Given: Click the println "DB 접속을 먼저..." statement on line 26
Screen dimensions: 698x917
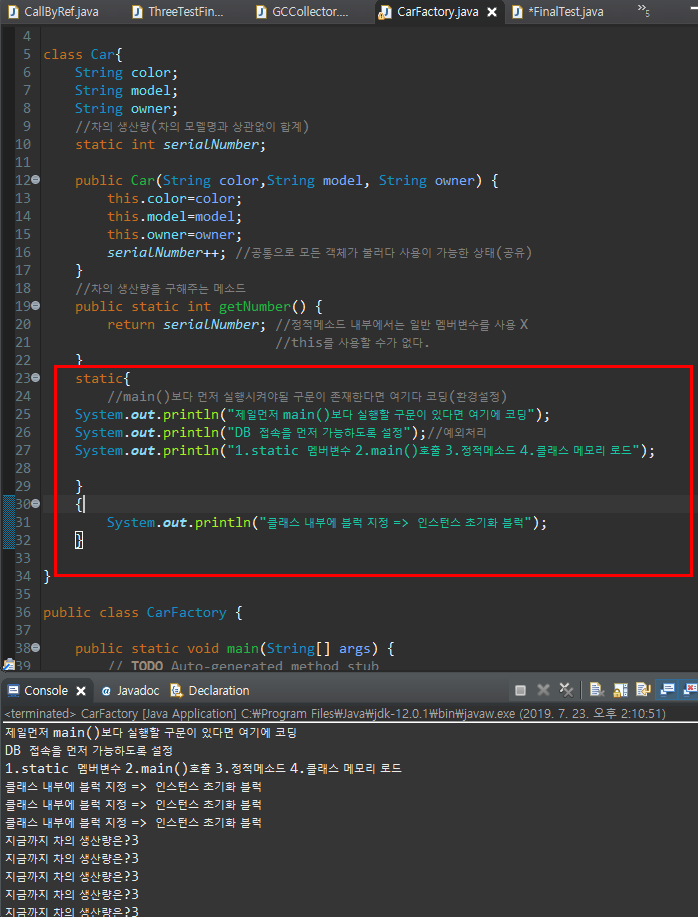Looking at the screenshot, I should pyautogui.click(x=250, y=433).
